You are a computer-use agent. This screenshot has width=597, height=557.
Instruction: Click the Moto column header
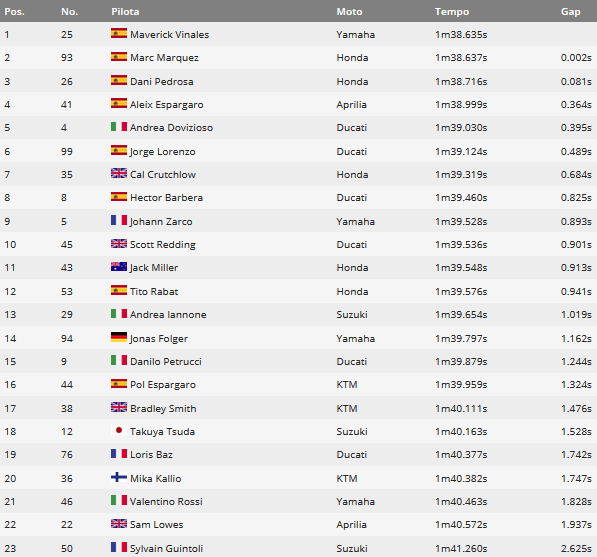click(x=349, y=12)
